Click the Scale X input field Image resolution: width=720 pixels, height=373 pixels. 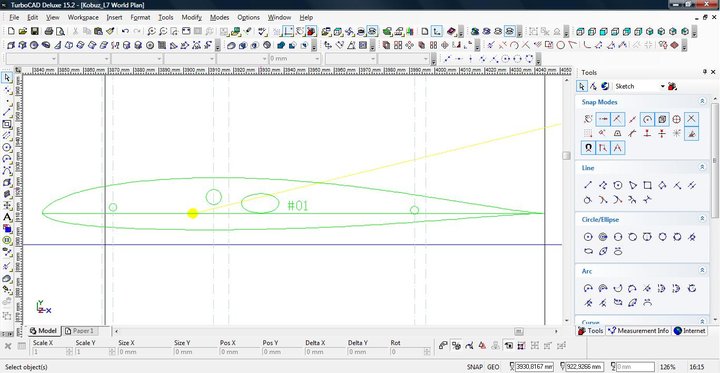click(x=51, y=352)
